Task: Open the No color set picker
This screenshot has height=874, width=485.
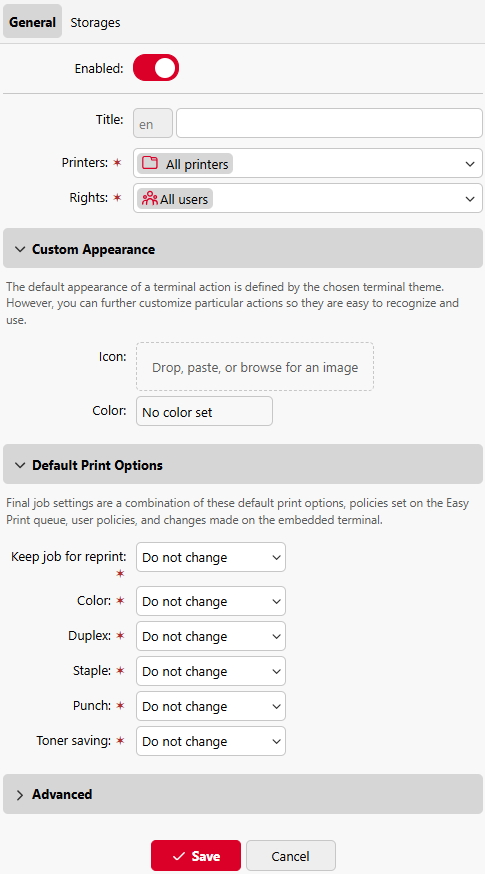Action: coord(204,412)
